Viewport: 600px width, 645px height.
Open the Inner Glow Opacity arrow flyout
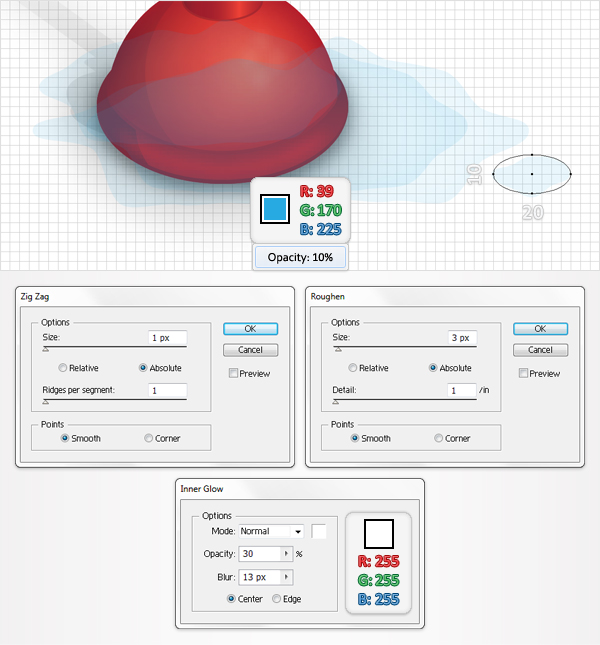(x=287, y=554)
